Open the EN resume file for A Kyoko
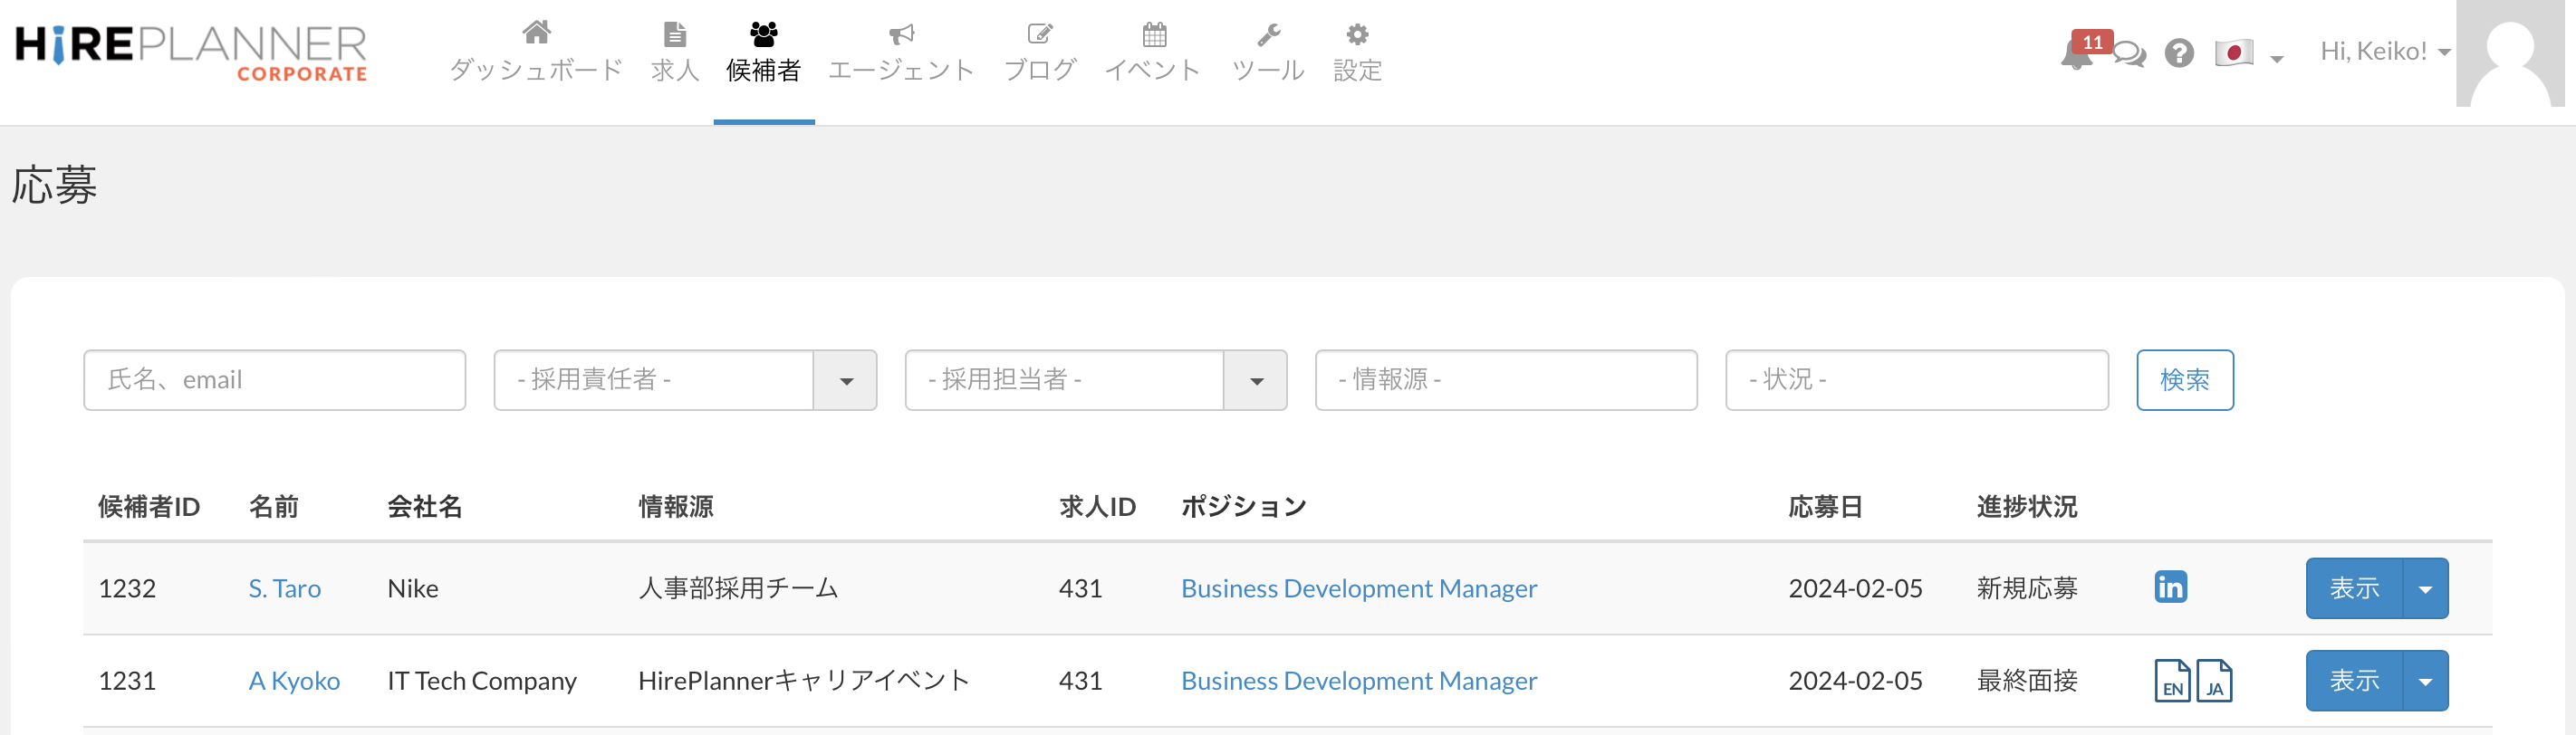The image size is (2576, 735). (2171, 681)
